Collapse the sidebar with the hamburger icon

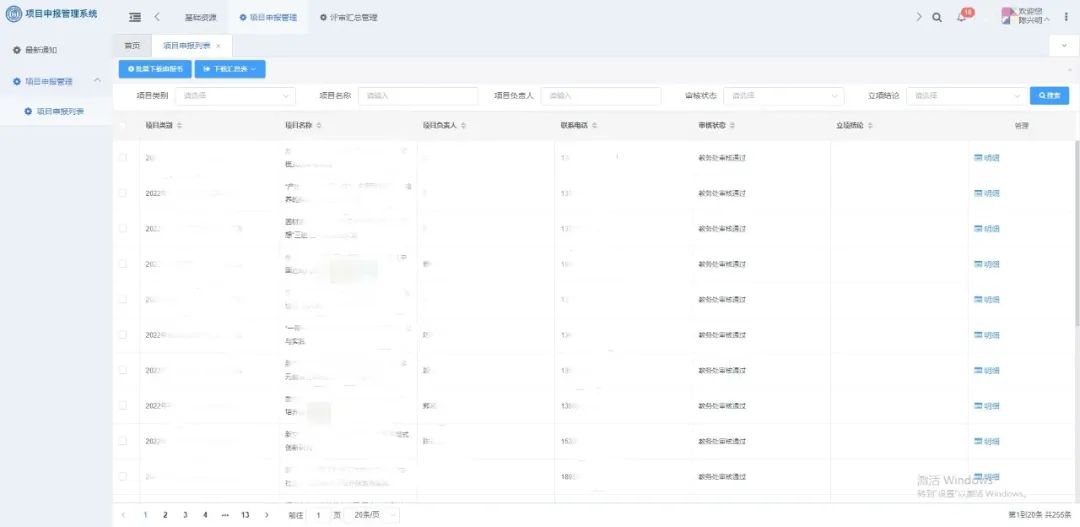coord(135,17)
